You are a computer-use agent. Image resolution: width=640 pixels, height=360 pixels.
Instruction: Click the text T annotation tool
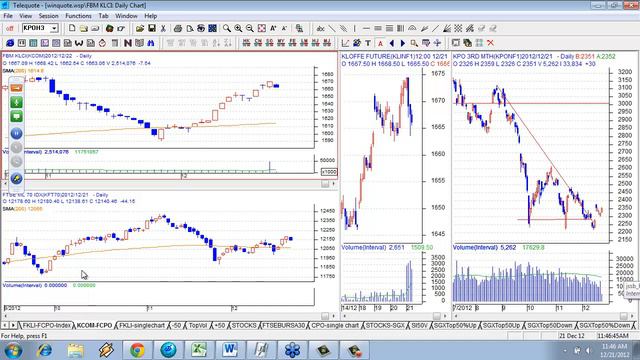pyautogui.click(x=368, y=42)
